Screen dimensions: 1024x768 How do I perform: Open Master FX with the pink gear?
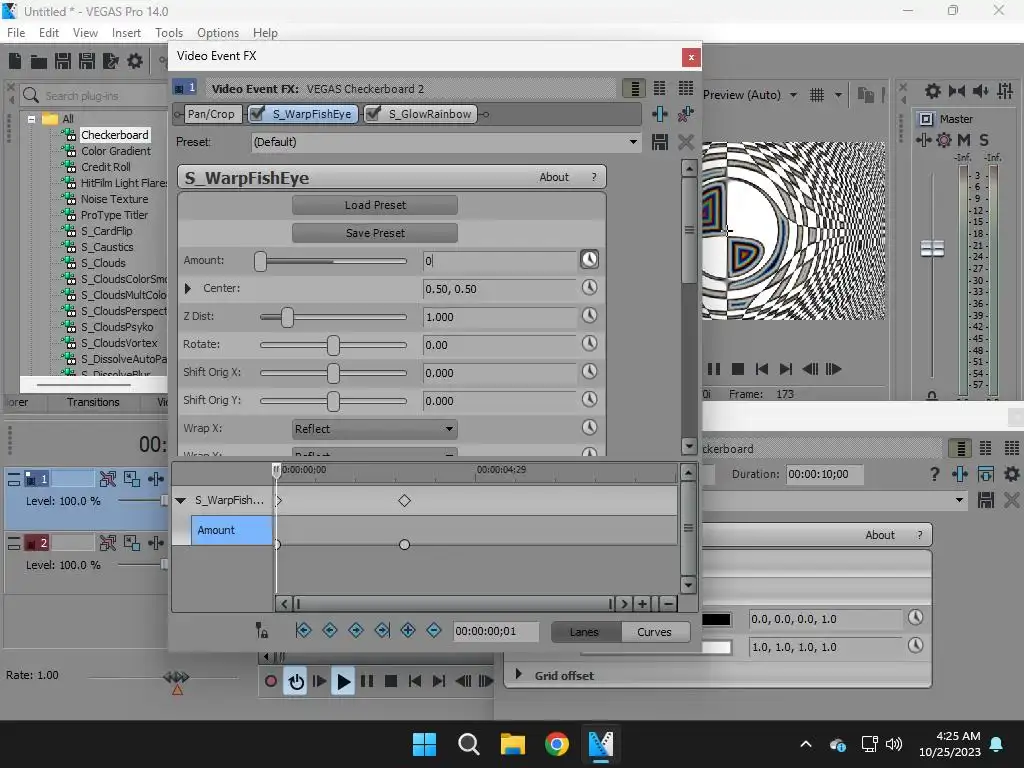click(944, 140)
